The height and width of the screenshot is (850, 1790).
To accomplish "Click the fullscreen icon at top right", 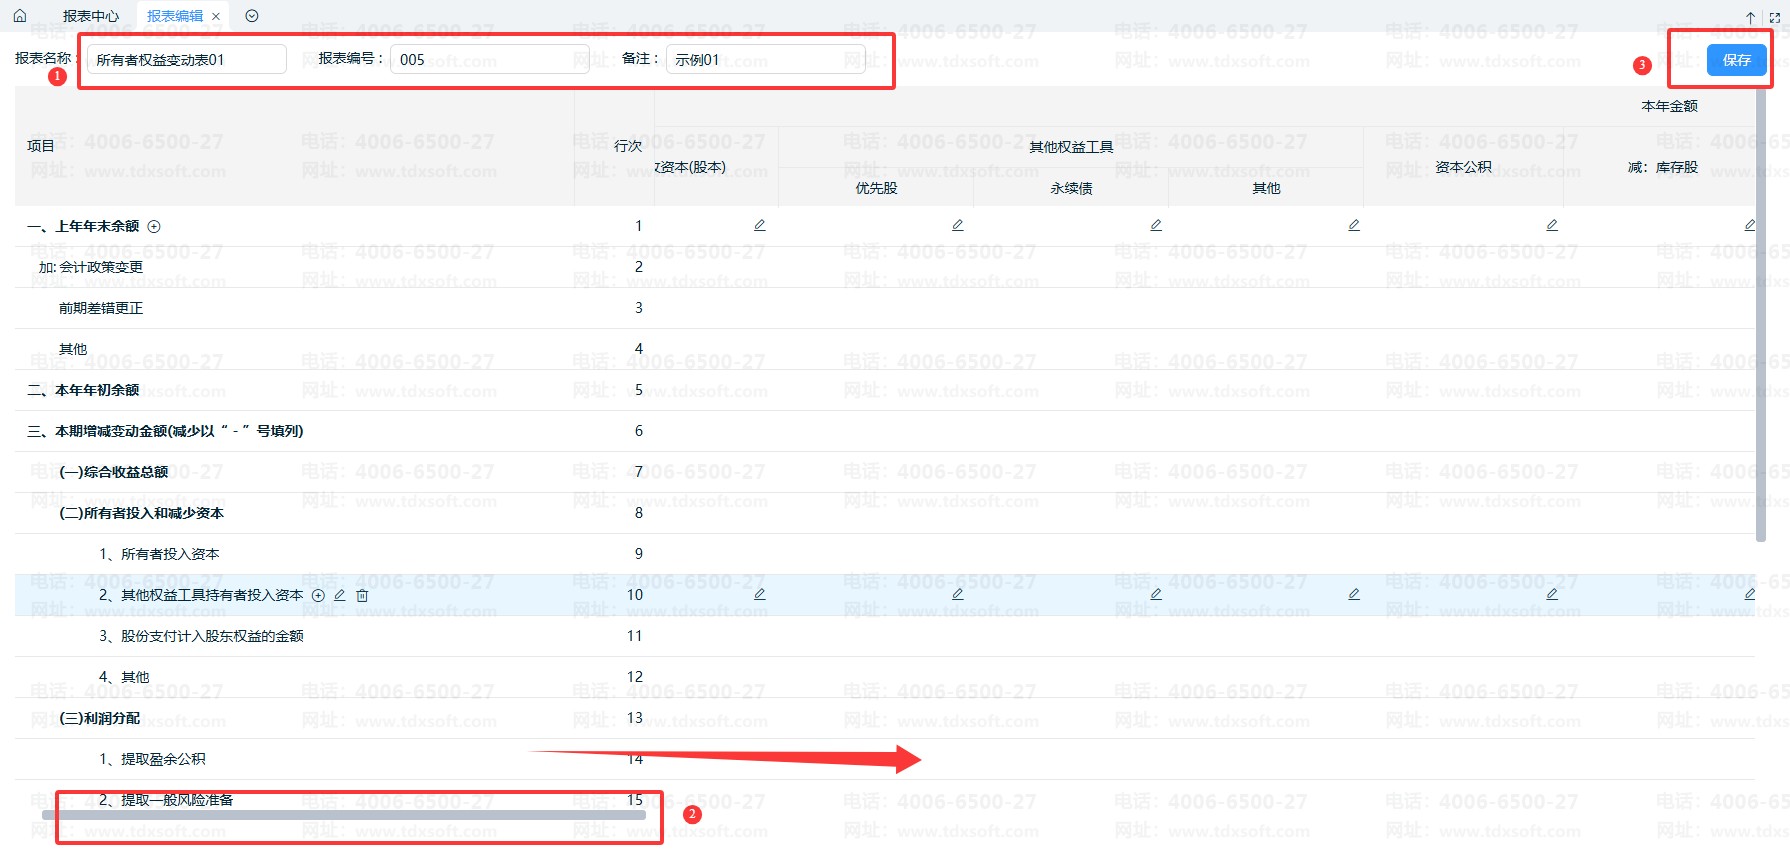I will (x=1775, y=17).
